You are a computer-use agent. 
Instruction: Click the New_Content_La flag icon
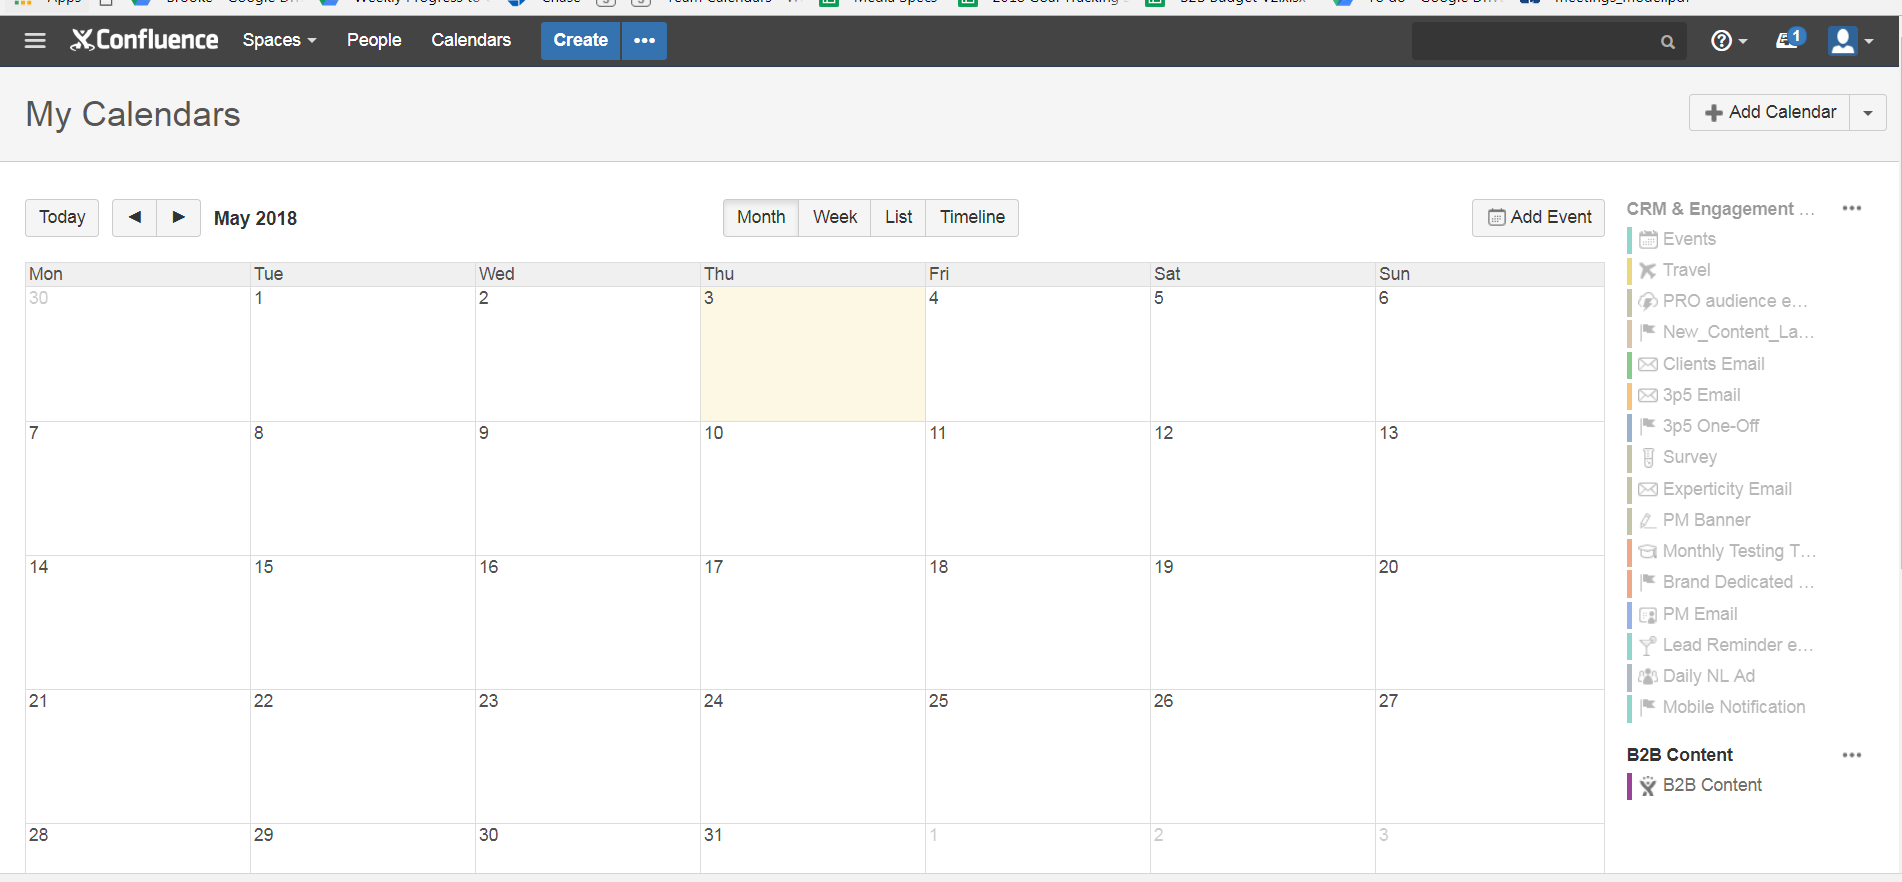[x=1648, y=332]
